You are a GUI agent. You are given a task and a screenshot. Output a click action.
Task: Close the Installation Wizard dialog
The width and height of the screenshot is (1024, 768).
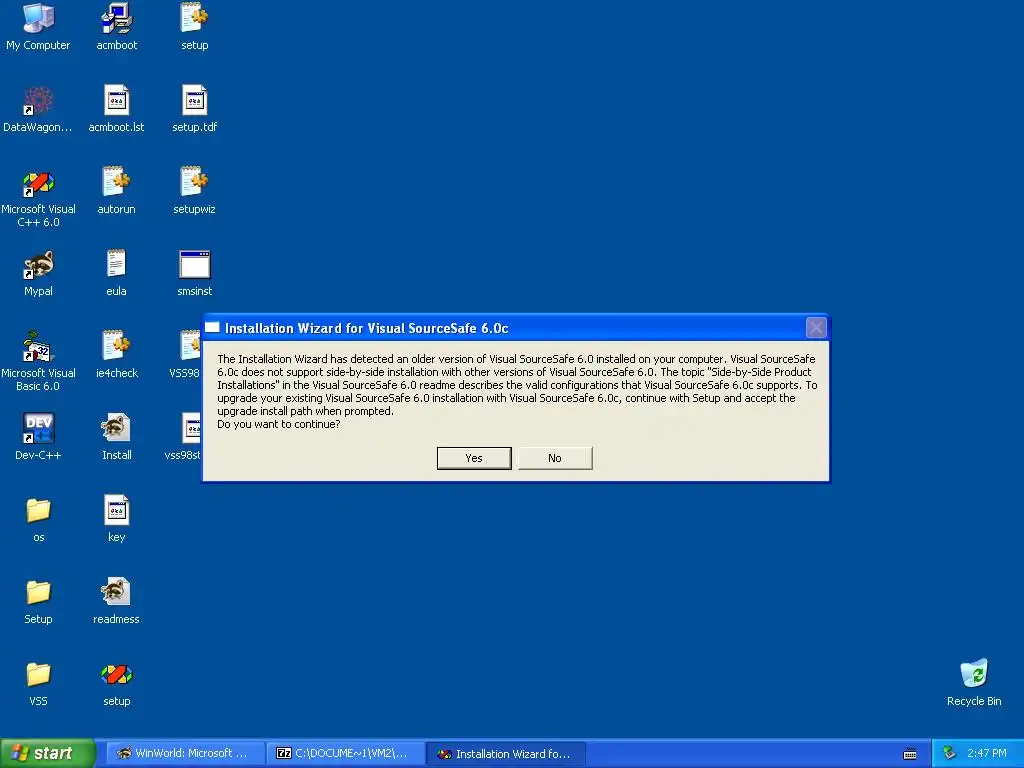[816, 327]
